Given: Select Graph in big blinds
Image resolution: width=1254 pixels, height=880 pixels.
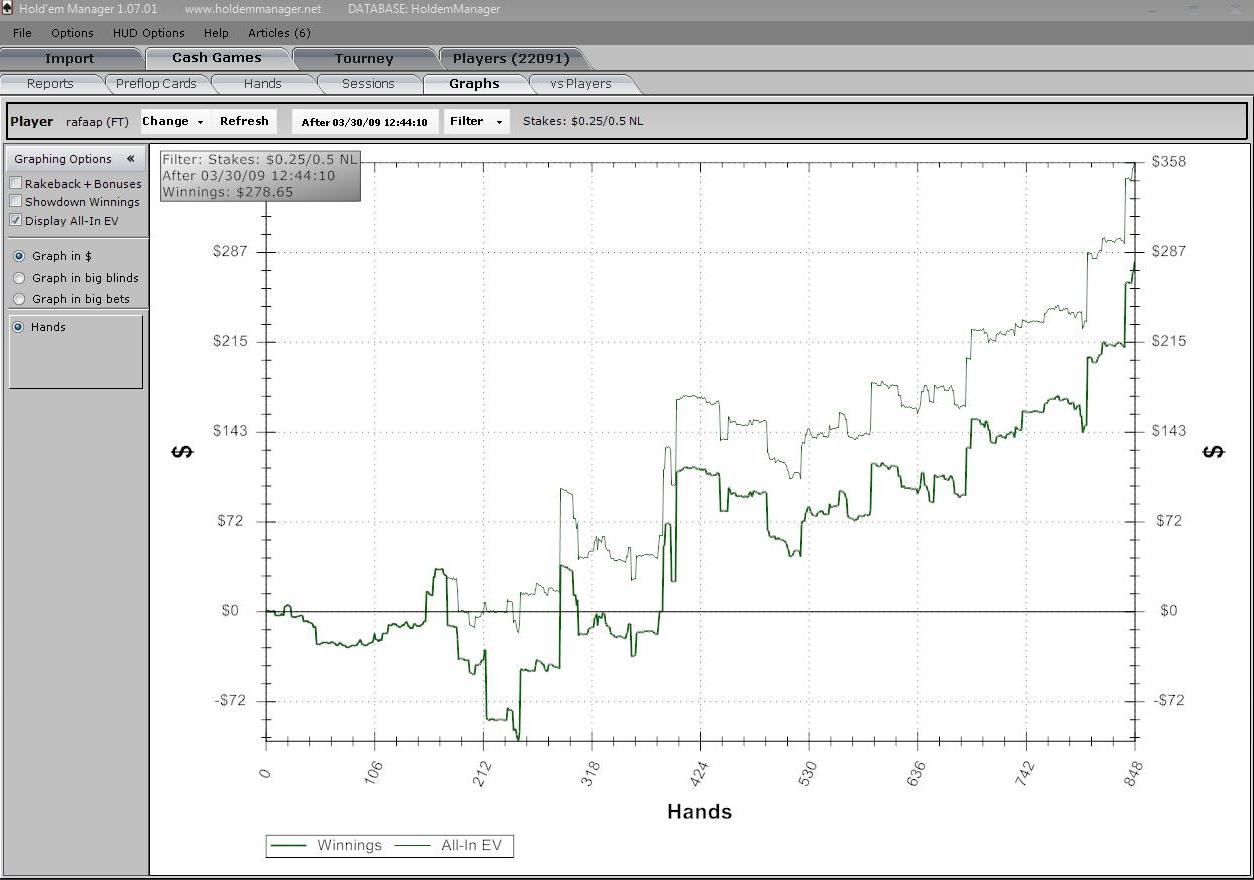Looking at the screenshot, I should (x=19, y=278).
